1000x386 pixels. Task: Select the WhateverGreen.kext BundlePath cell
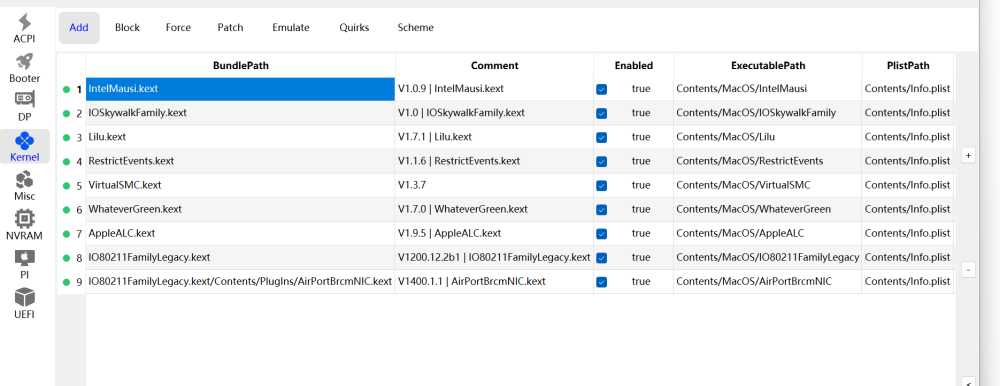tap(240, 209)
